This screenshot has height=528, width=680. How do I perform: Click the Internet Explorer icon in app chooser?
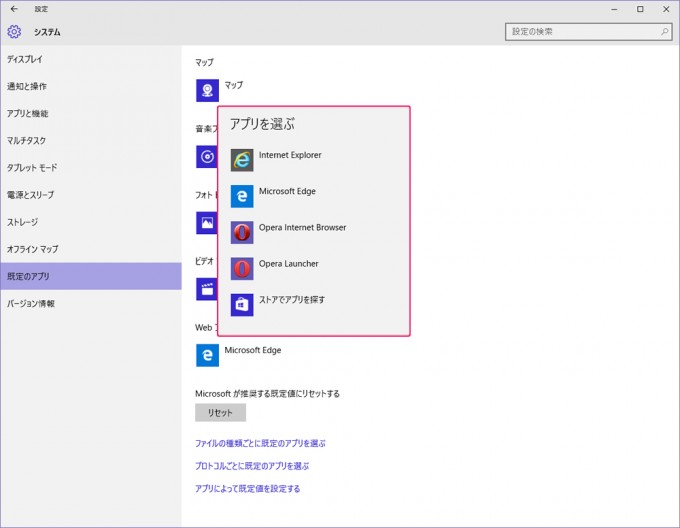tap(242, 160)
